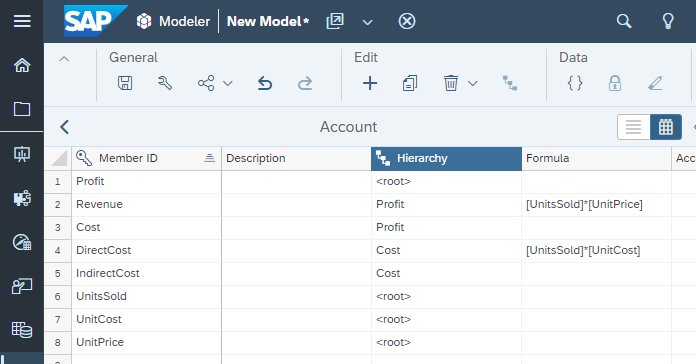The image size is (696, 364).
Task: Go back using the Account back arrow
Action: (64, 127)
